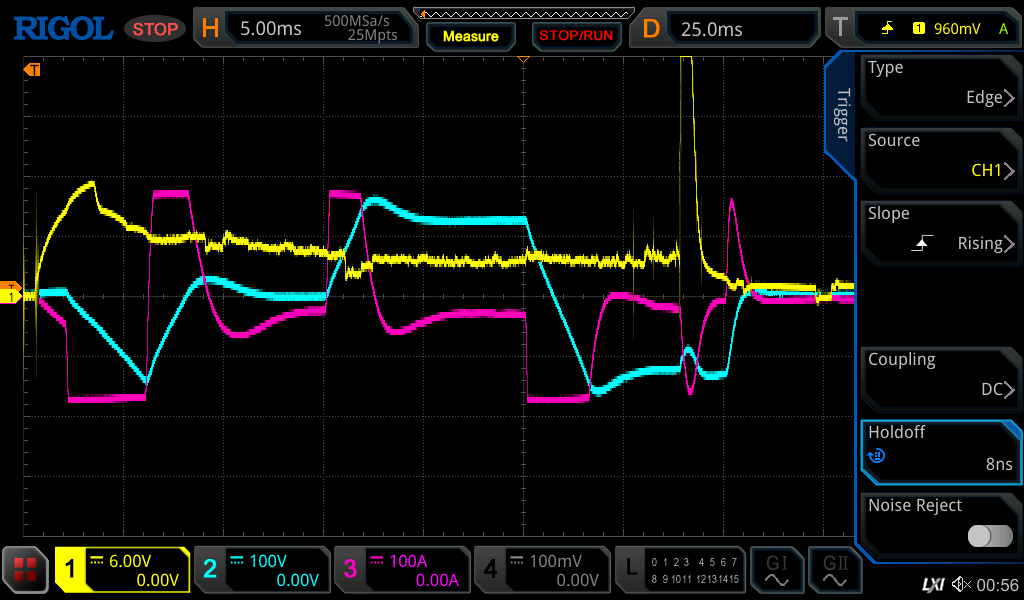
Task: Enable the Noise Reject switch
Action: tap(990, 536)
